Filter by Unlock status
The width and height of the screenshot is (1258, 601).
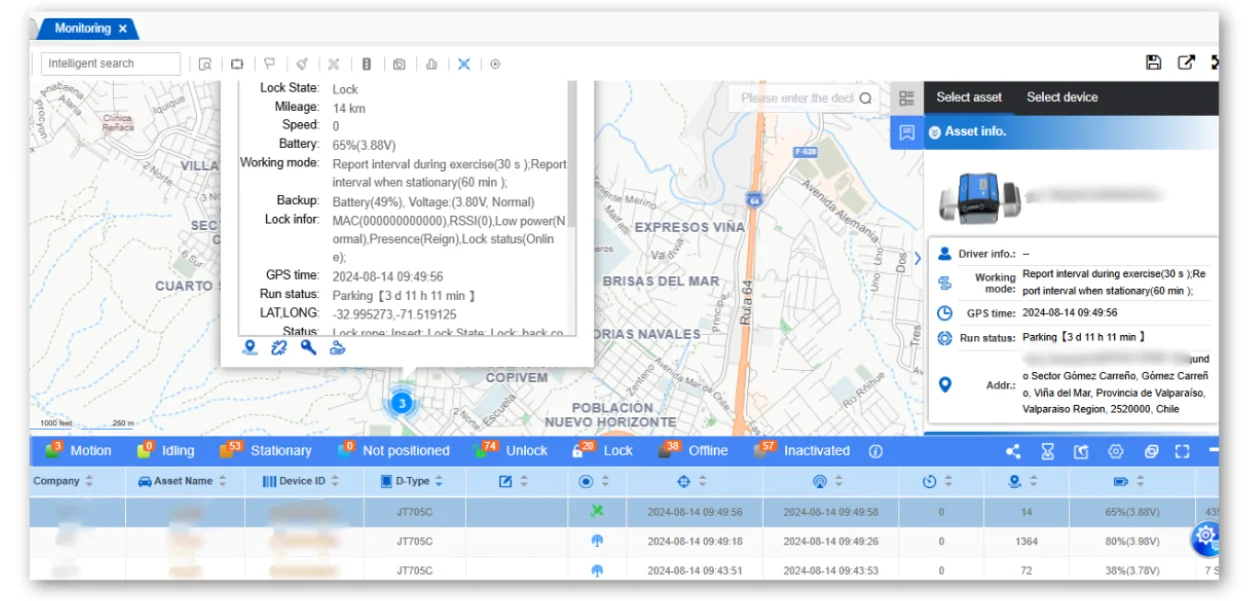coord(513,450)
